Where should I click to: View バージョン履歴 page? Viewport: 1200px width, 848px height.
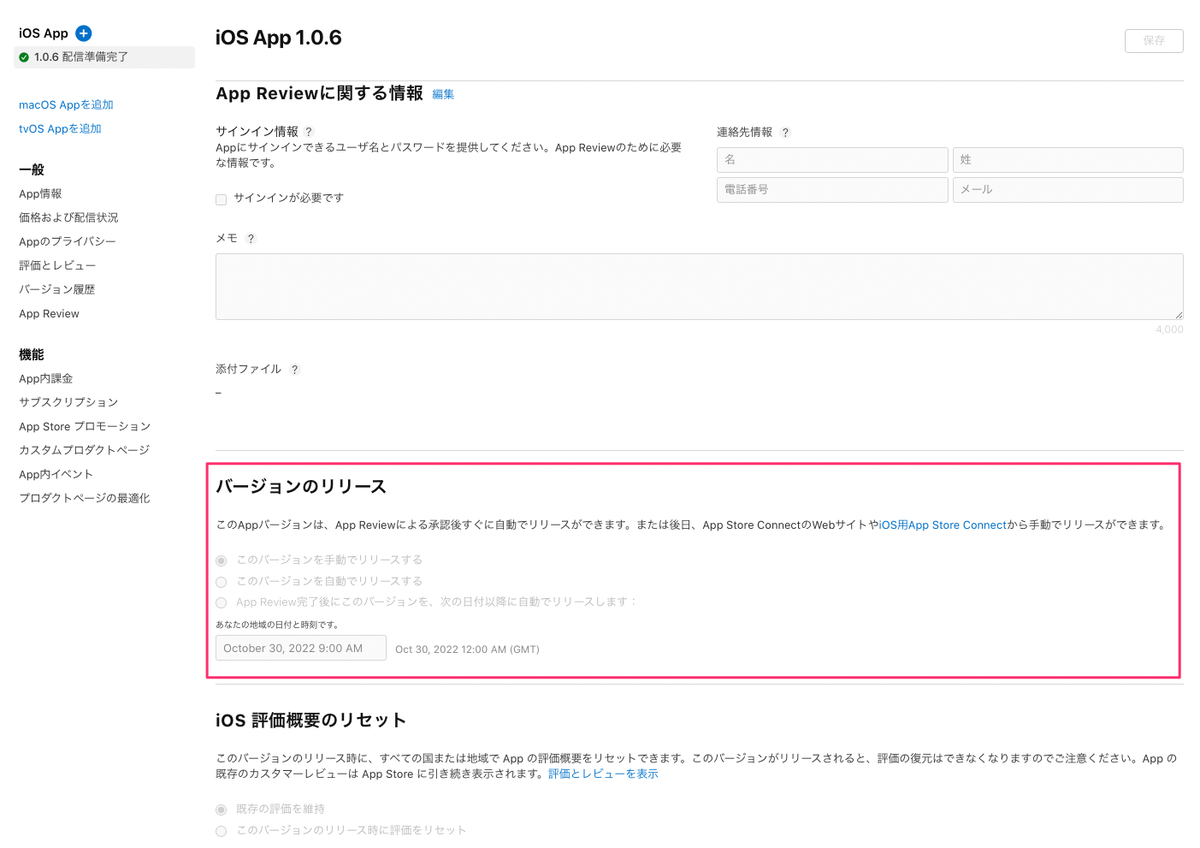(x=57, y=289)
